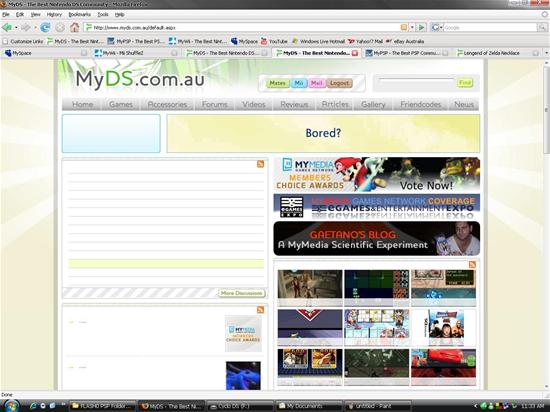Click the RSS icon in the address bar
The height and width of the screenshot is (412, 550).
pyautogui.click(x=404, y=27)
